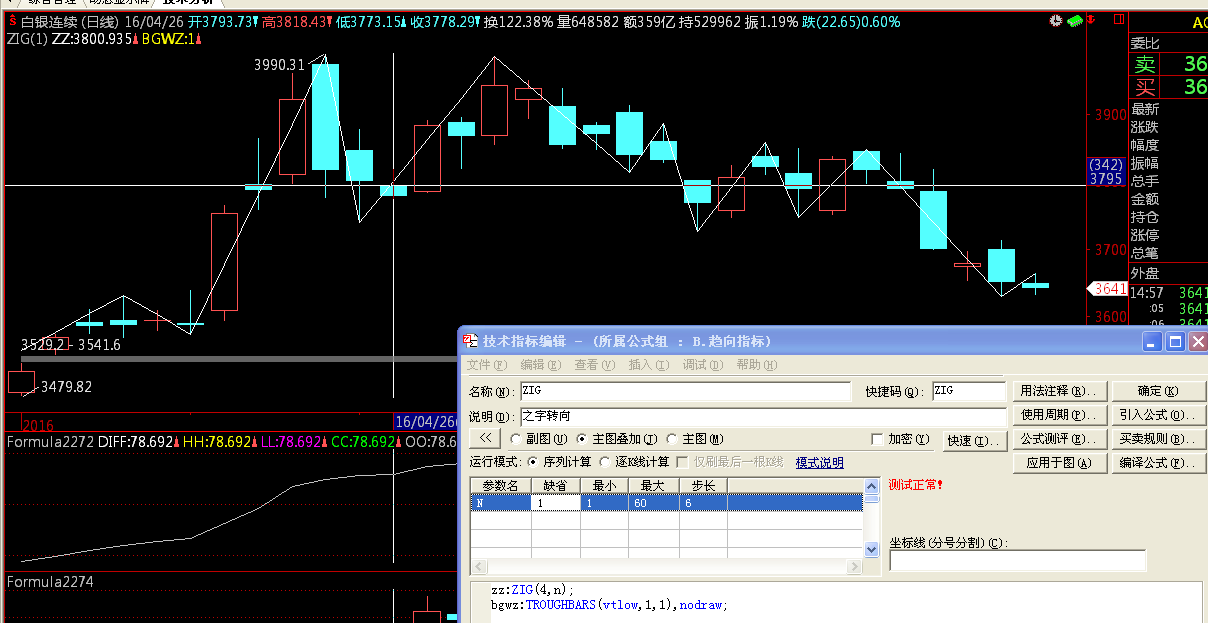
Task: Click the 测试正常! status text
Action: [x=916, y=485]
